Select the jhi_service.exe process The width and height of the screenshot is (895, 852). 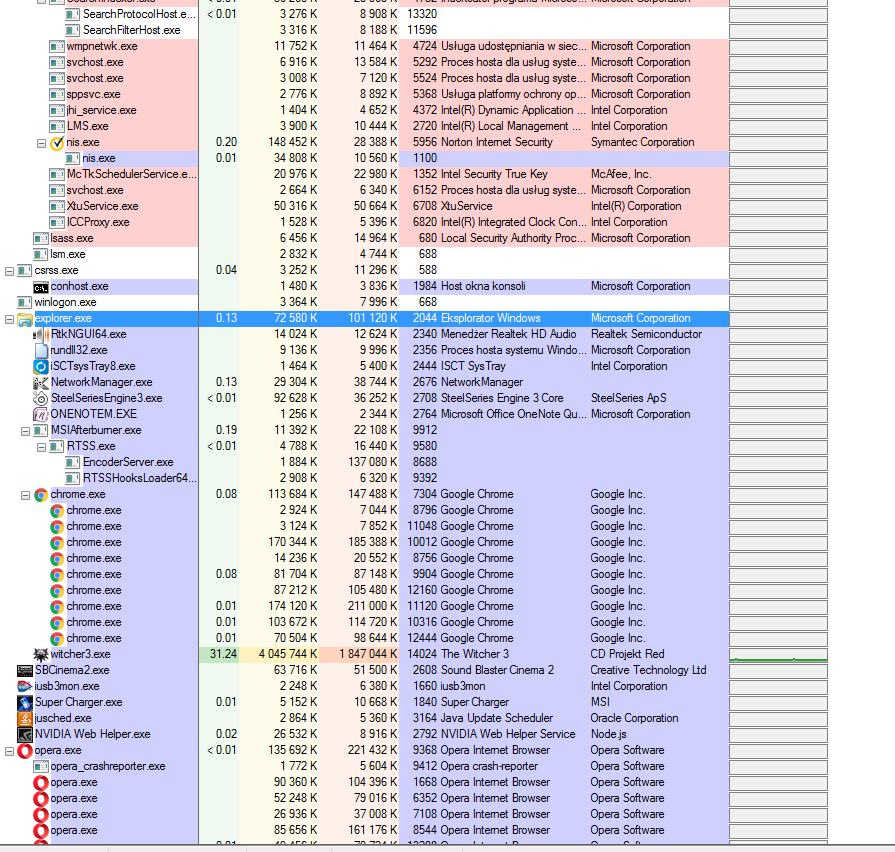click(364, 110)
